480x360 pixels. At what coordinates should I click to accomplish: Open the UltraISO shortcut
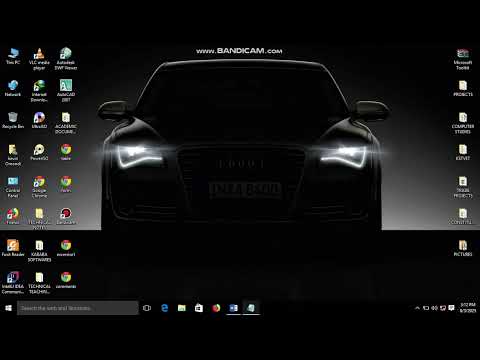click(39, 120)
